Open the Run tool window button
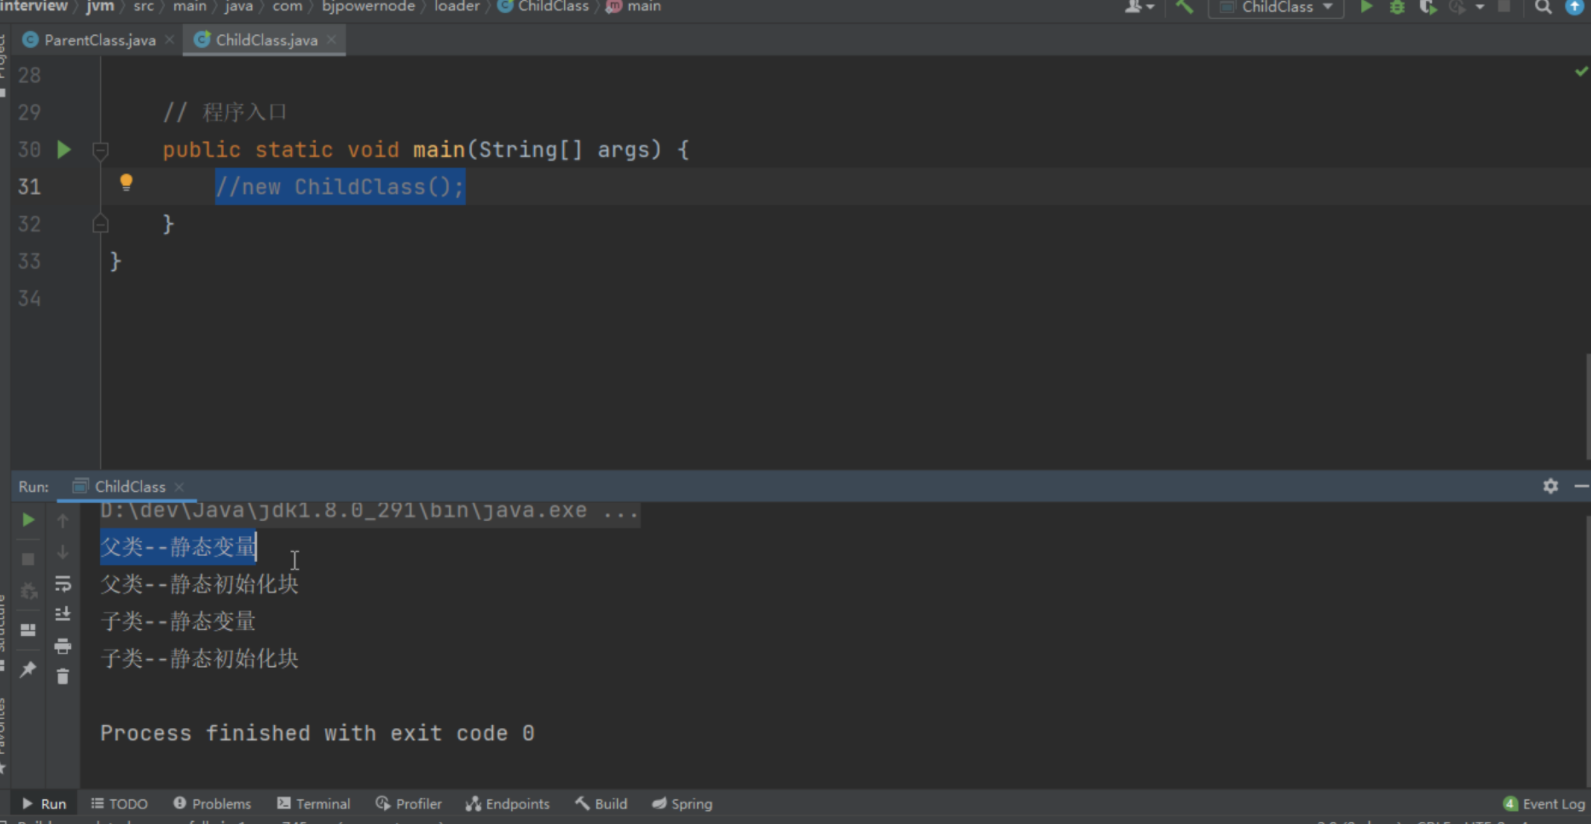 [44, 803]
